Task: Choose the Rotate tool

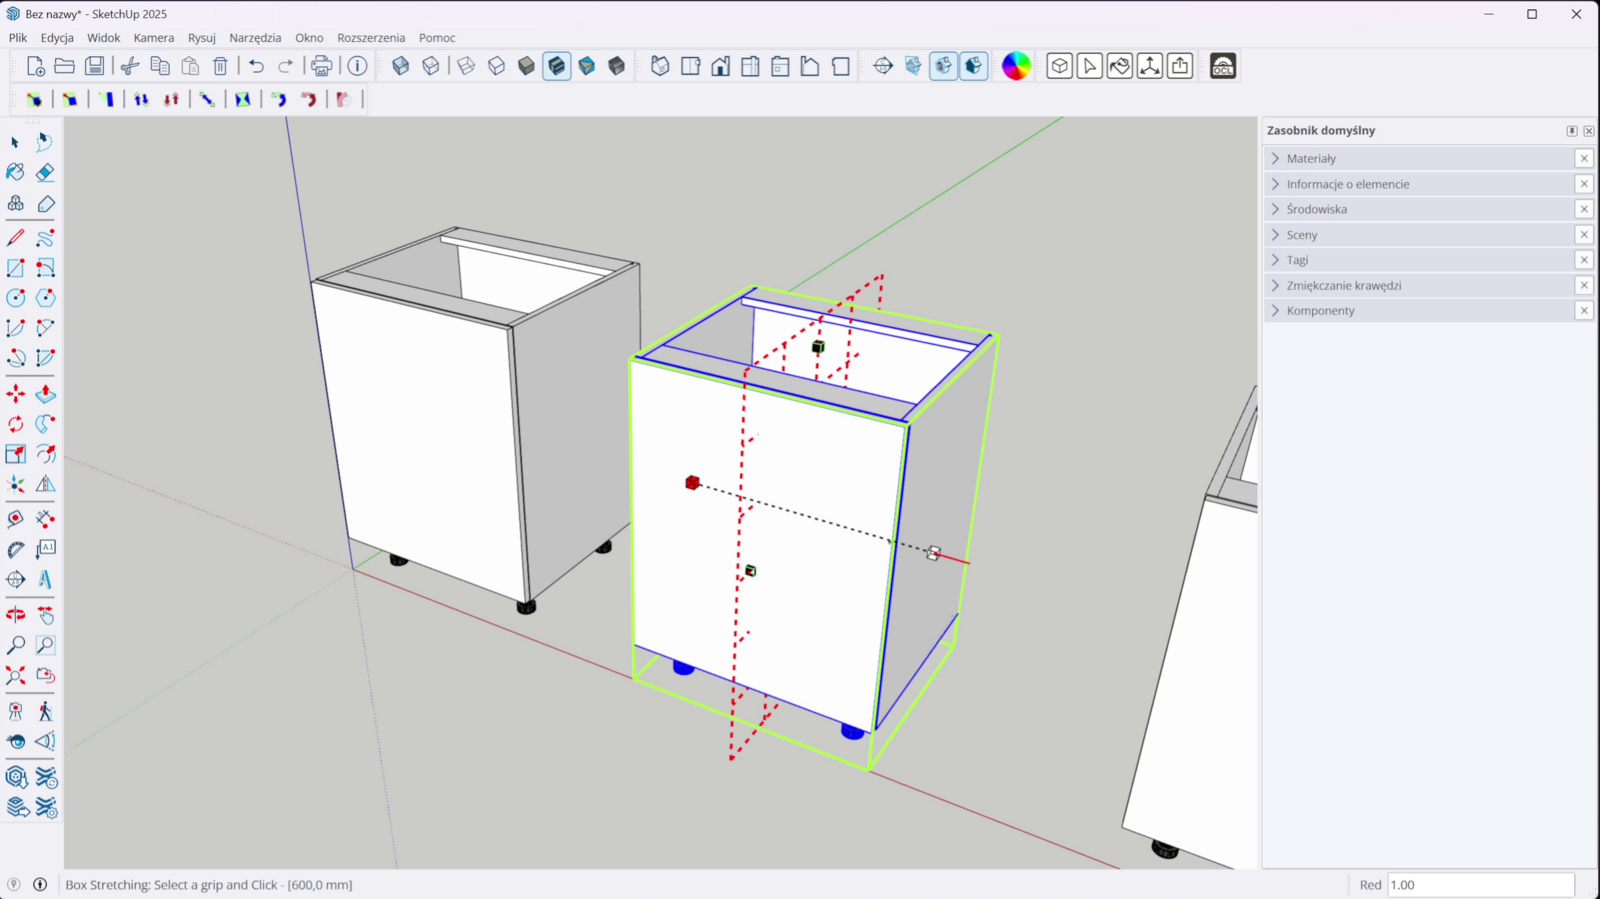Action: coord(16,425)
